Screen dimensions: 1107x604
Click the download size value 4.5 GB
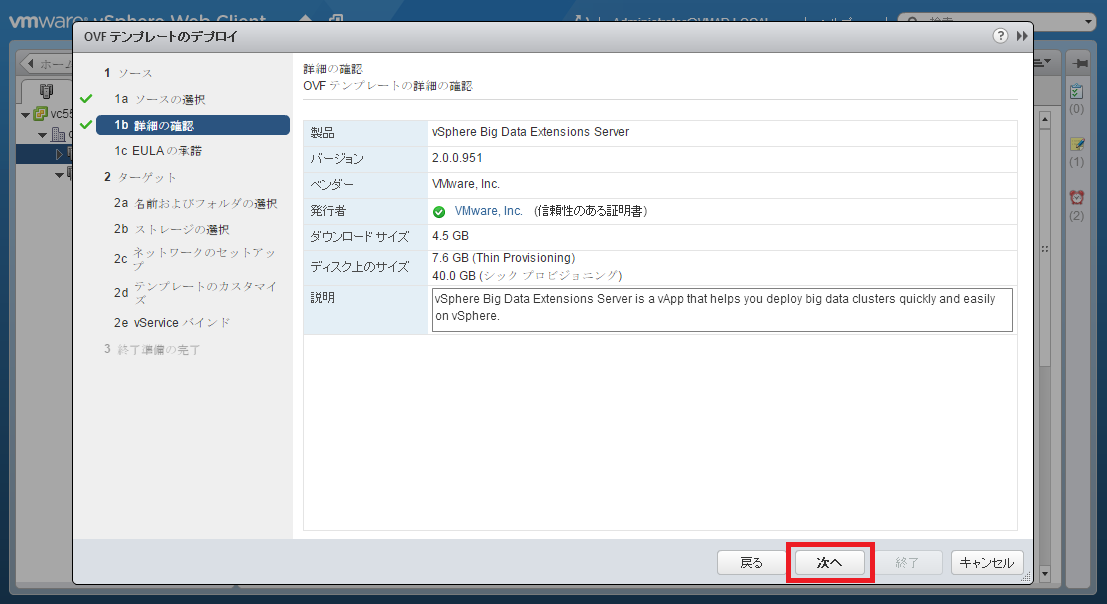[450, 236]
